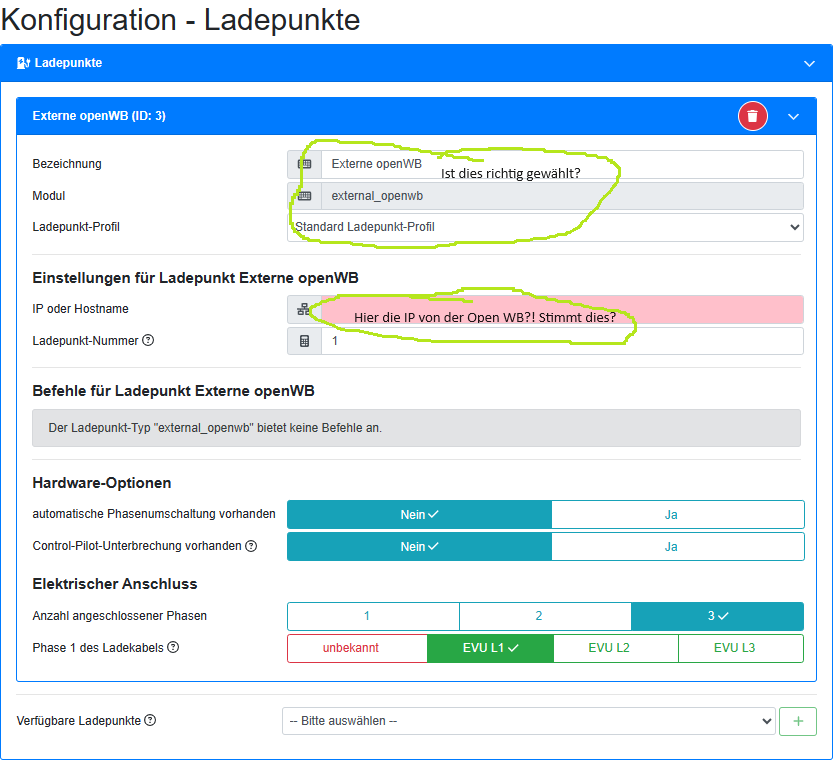Select 3 connected phases
This screenshot has height=762, width=834.
click(717, 616)
